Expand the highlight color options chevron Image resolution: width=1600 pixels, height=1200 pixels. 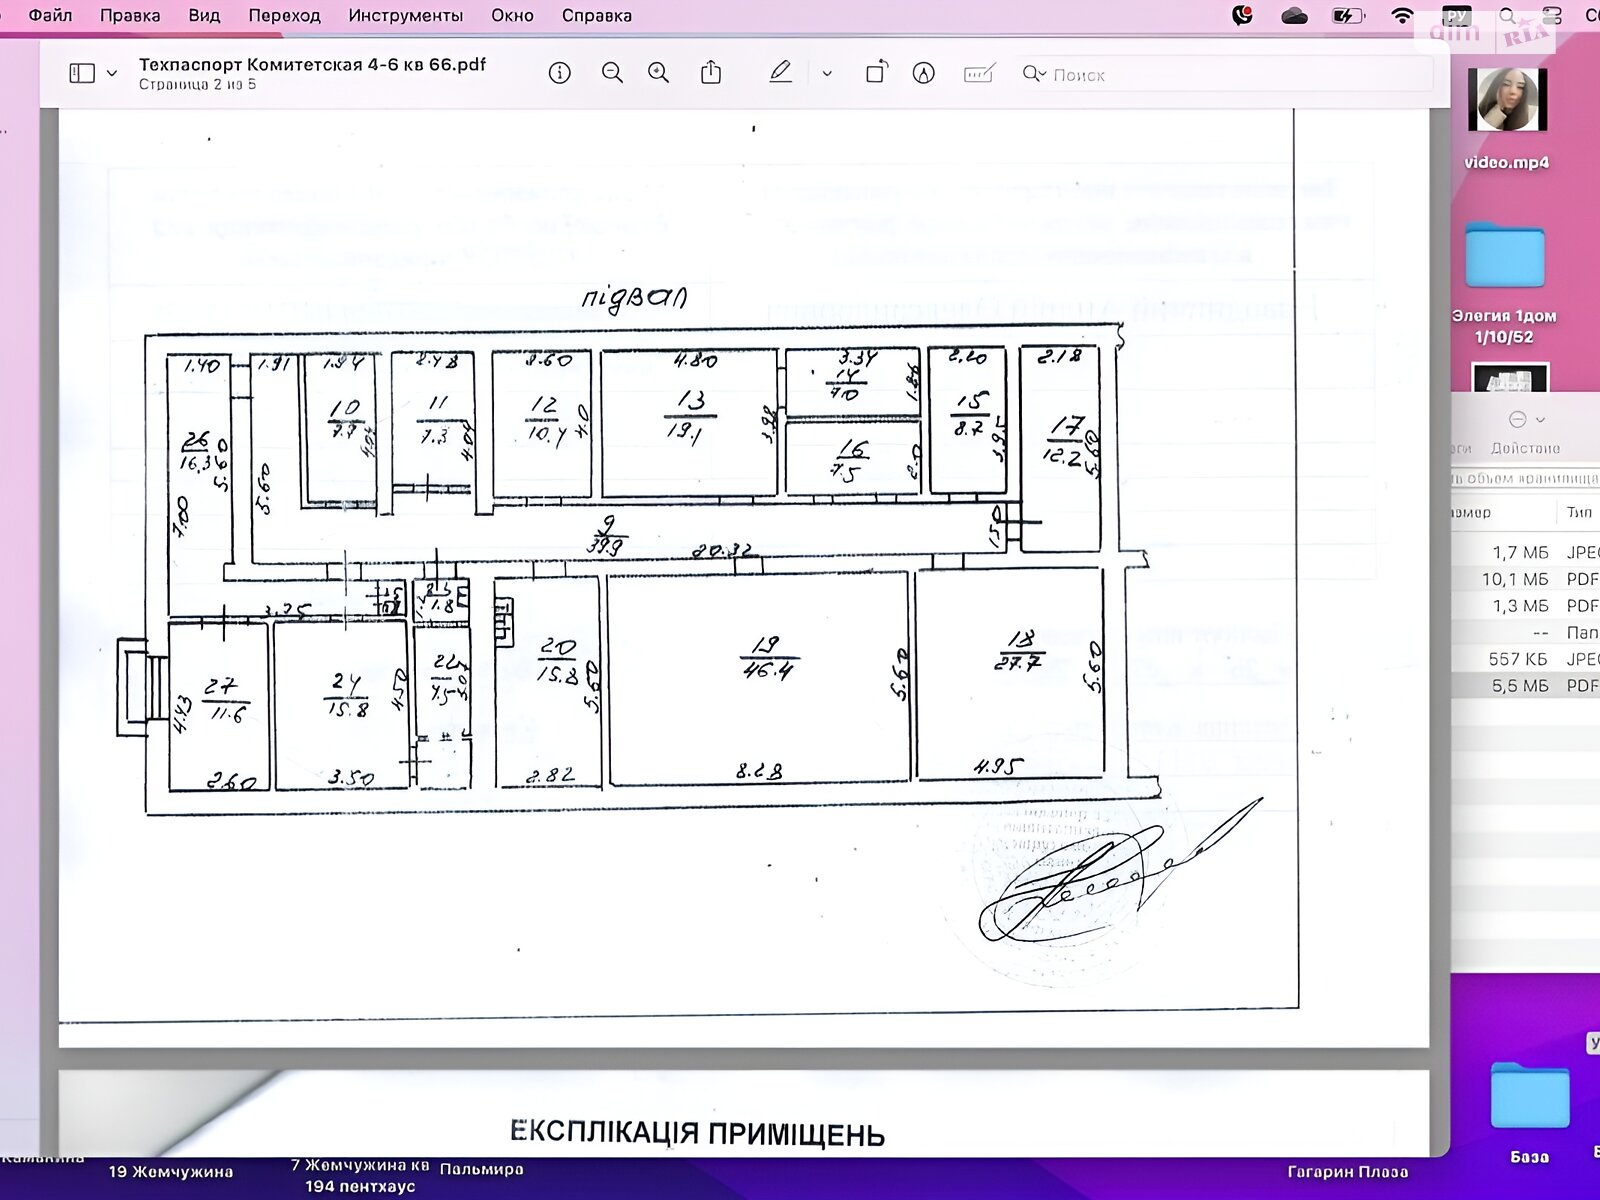(827, 73)
